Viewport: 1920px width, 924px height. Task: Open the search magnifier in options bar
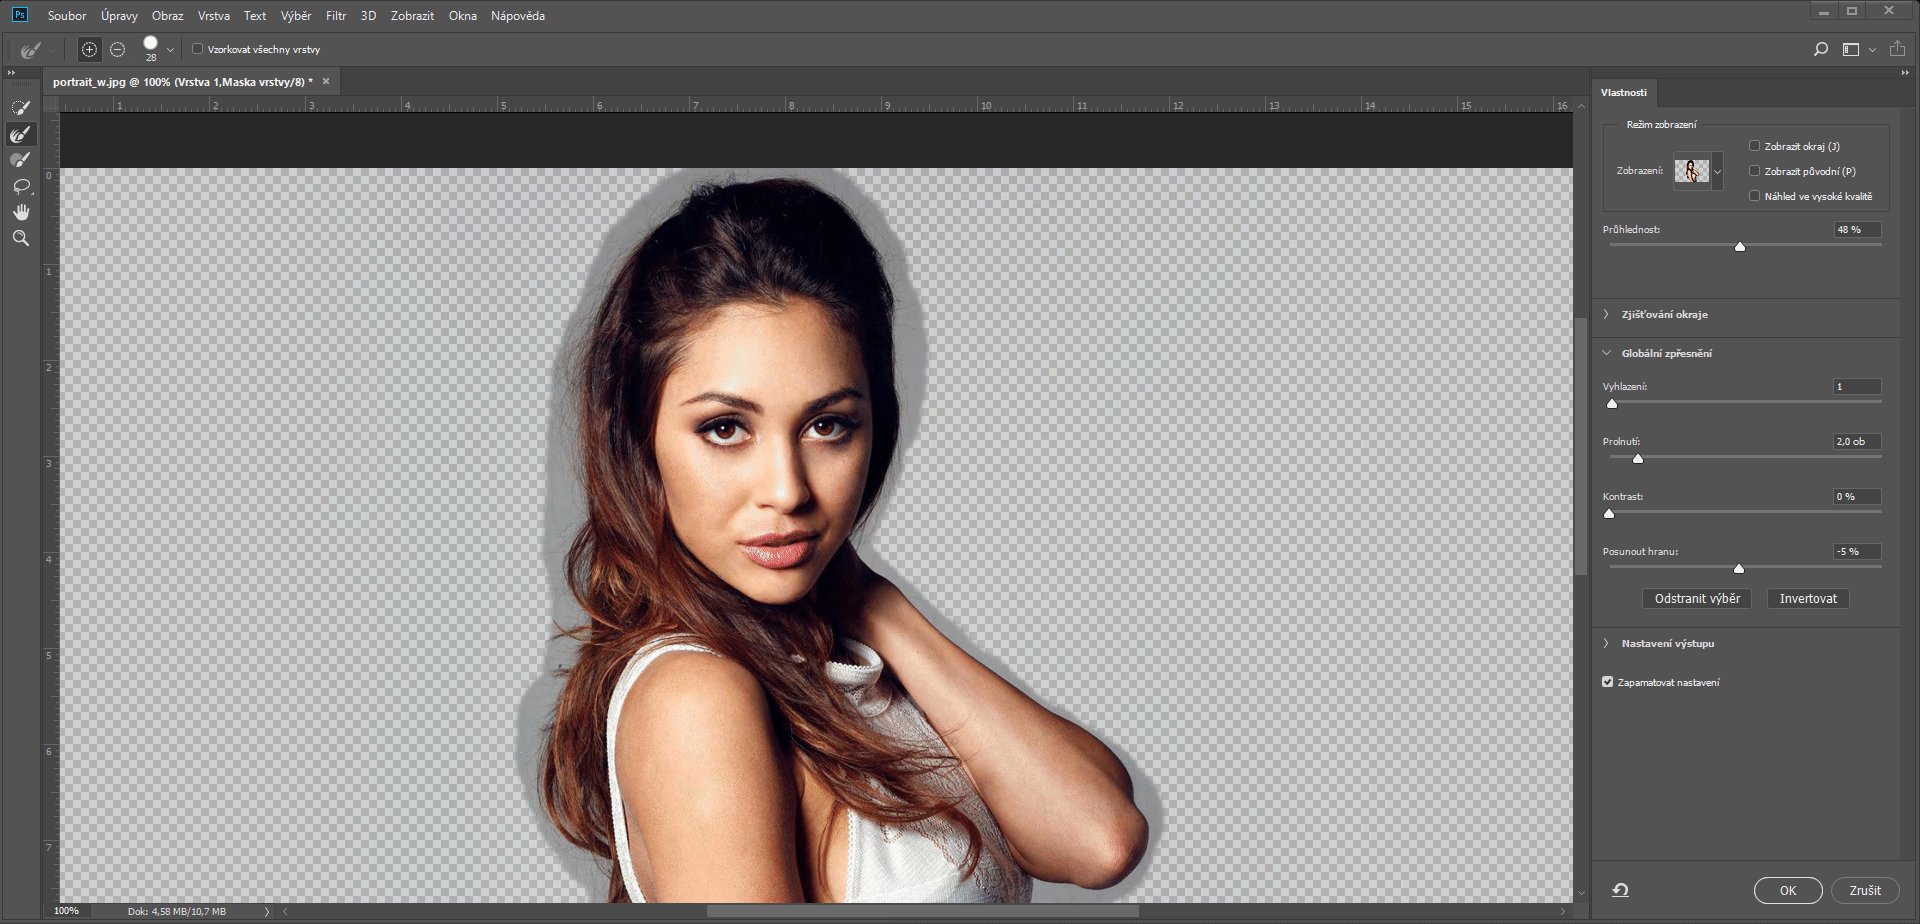coord(1821,49)
